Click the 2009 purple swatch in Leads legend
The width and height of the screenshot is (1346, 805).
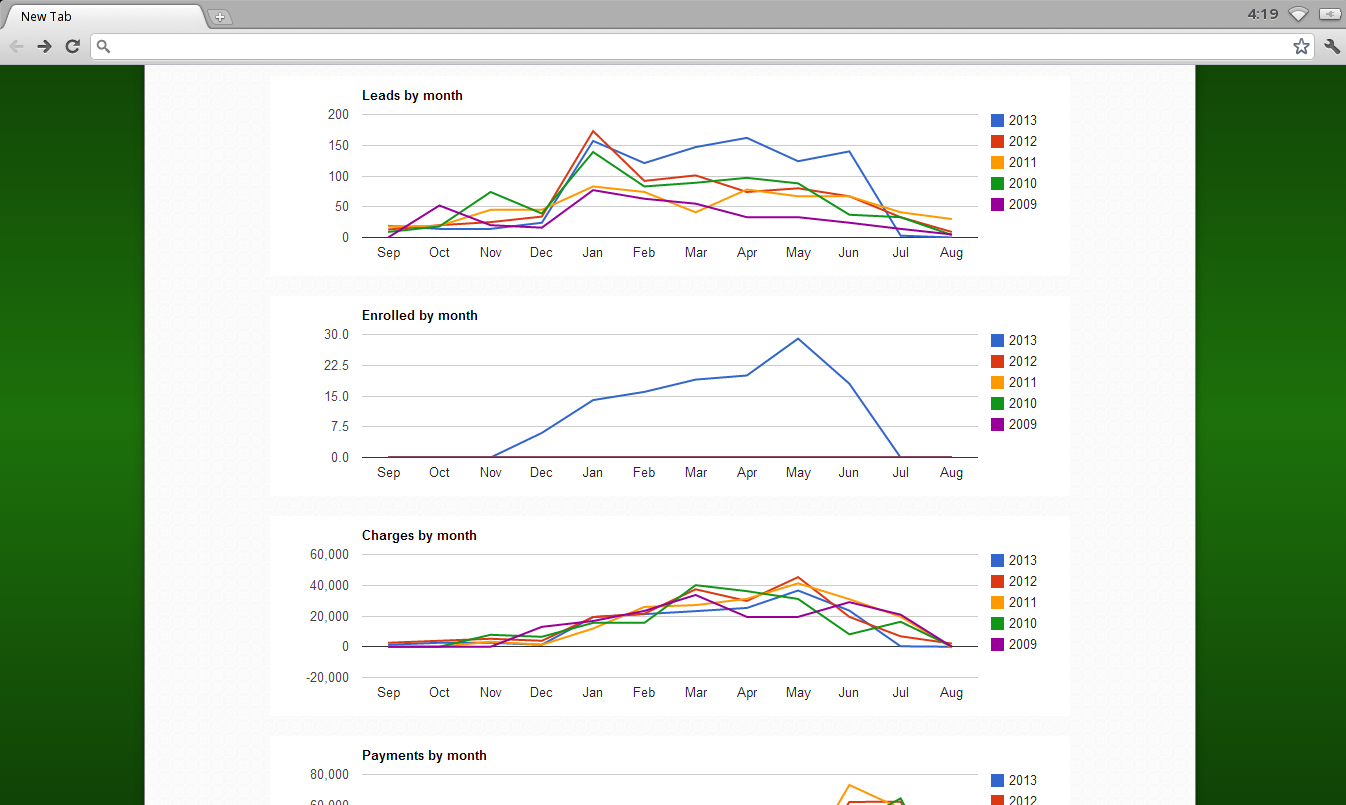997,204
